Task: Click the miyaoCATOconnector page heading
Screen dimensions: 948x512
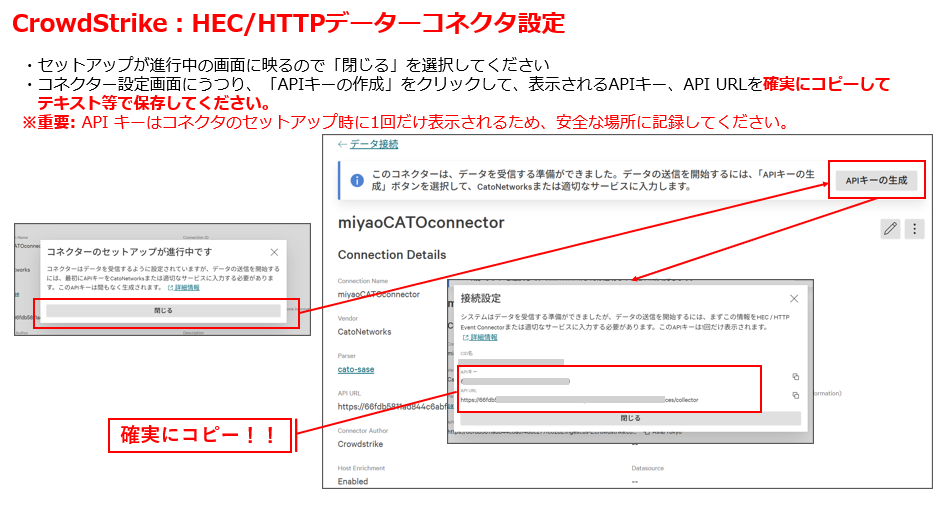Action: click(x=421, y=222)
